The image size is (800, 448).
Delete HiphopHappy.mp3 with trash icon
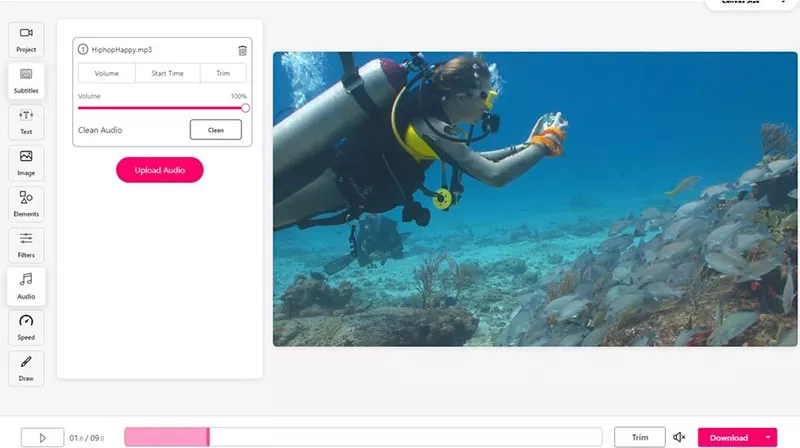[x=242, y=50]
